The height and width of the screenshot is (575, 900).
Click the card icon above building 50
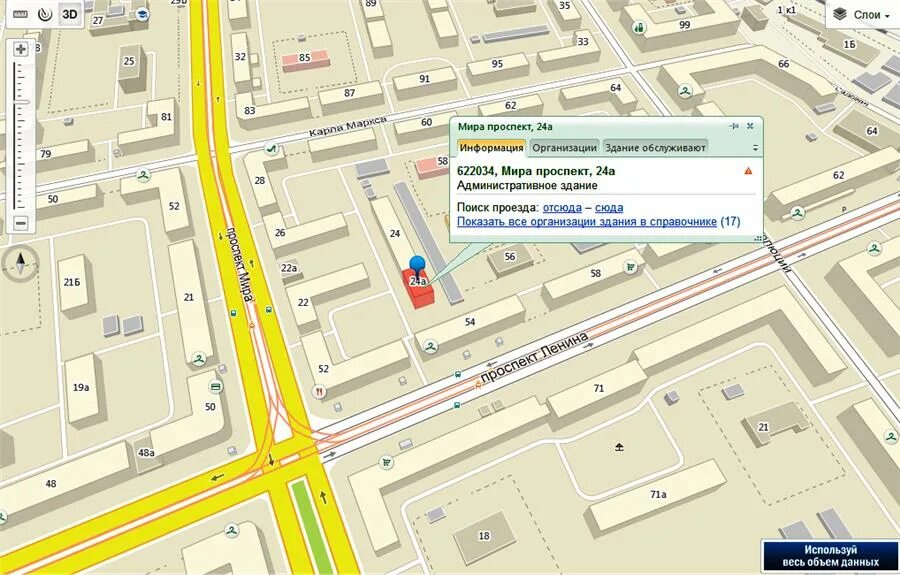point(216,387)
